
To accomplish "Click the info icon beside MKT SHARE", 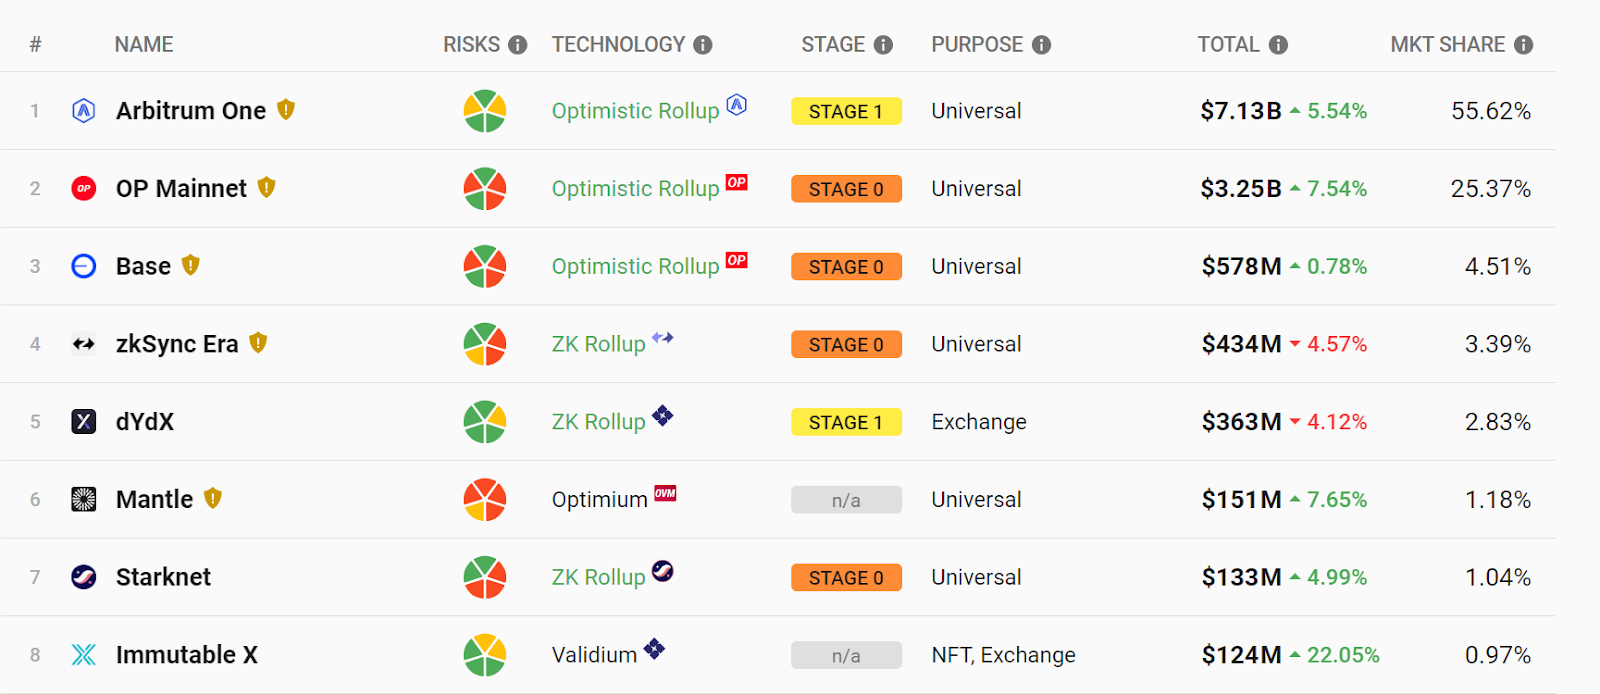I will click(1523, 45).
